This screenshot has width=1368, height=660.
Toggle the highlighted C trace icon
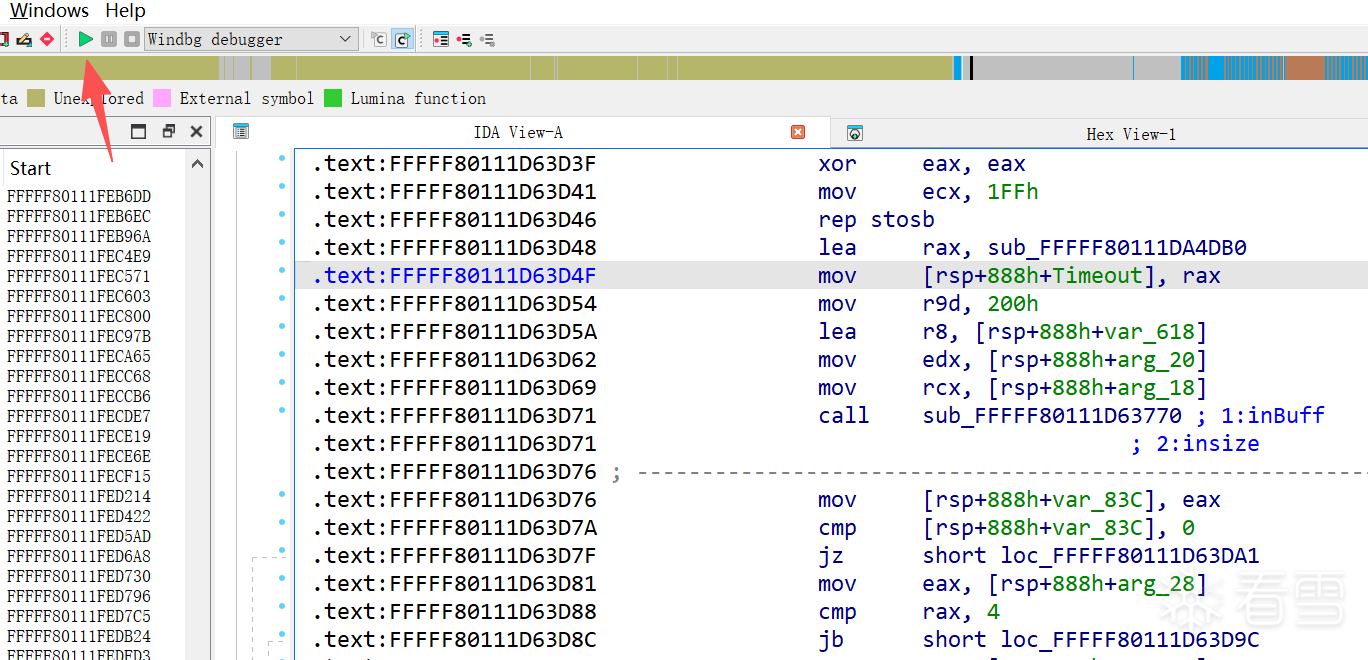click(401, 39)
